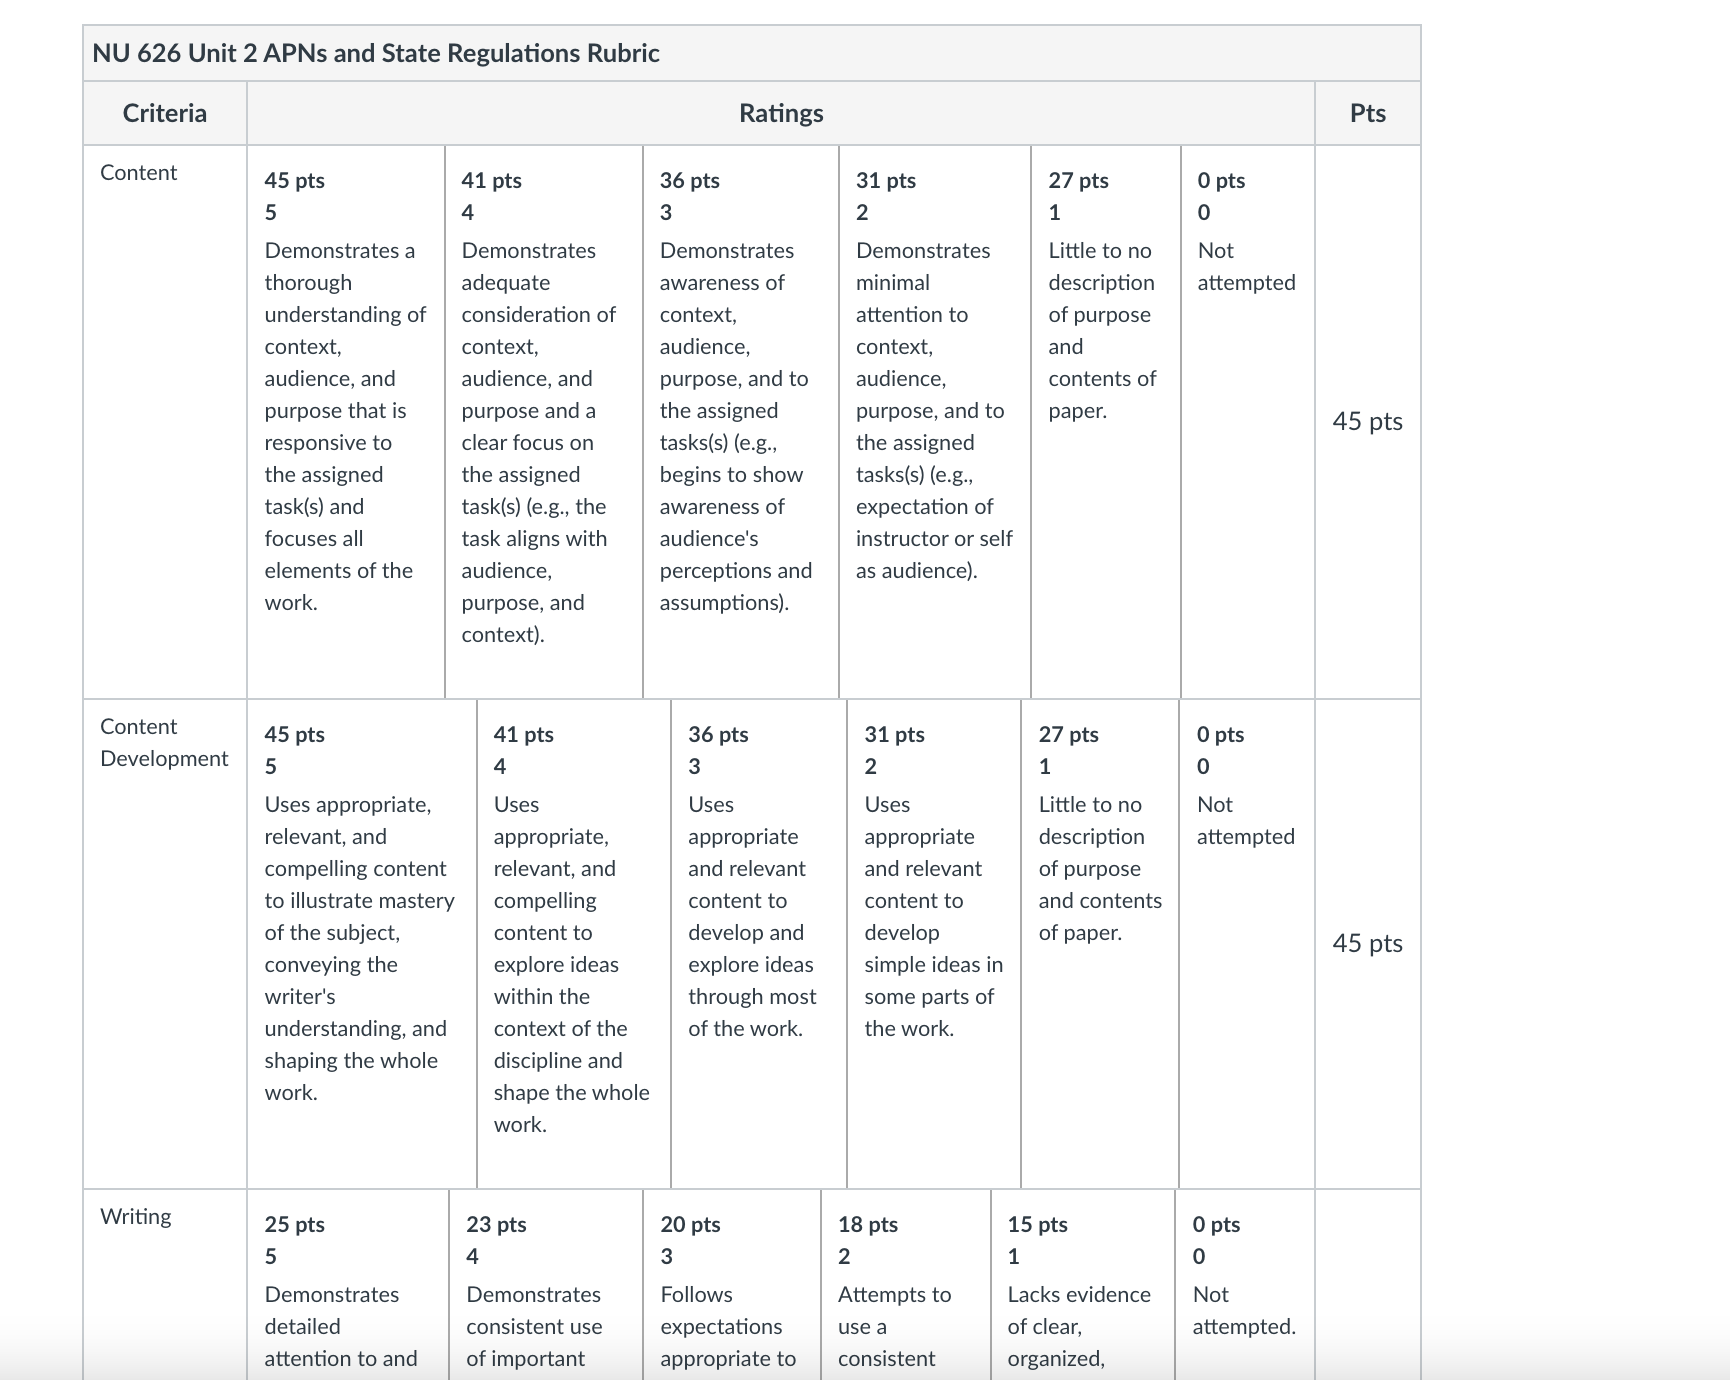The height and width of the screenshot is (1380, 1730).
Task: Click the rubric title NU 626 Unit 2
Action: pyautogui.click(x=376, y=53)
